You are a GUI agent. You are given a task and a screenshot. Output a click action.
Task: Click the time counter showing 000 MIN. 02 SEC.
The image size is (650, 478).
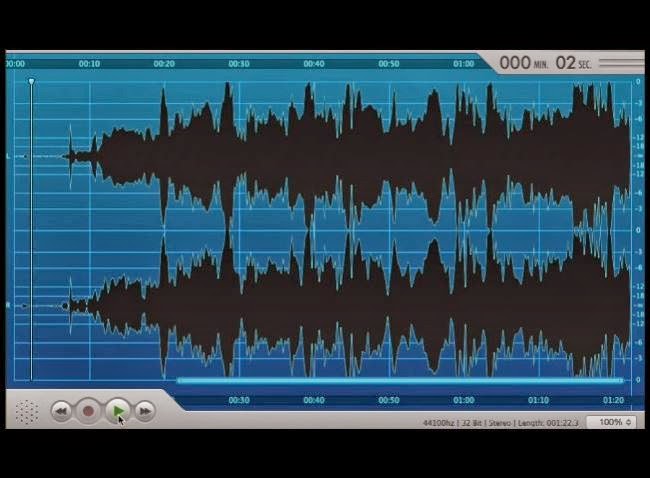point(545,63)
